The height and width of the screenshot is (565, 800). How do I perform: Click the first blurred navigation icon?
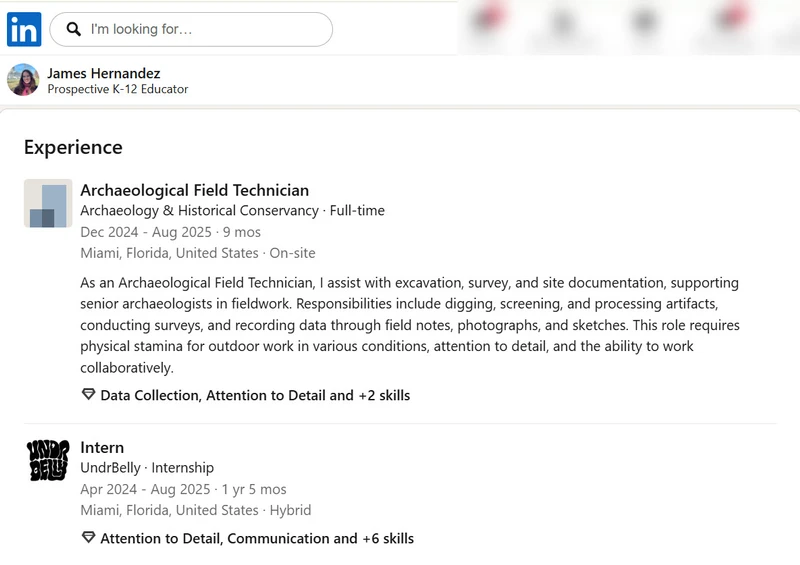point(488,20)
